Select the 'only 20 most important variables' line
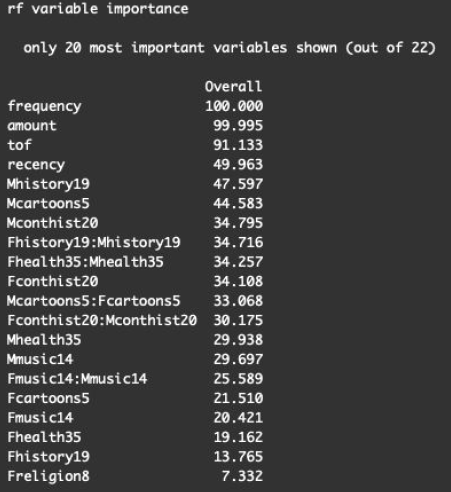451x492 pixels. click(x=229, y=48)
